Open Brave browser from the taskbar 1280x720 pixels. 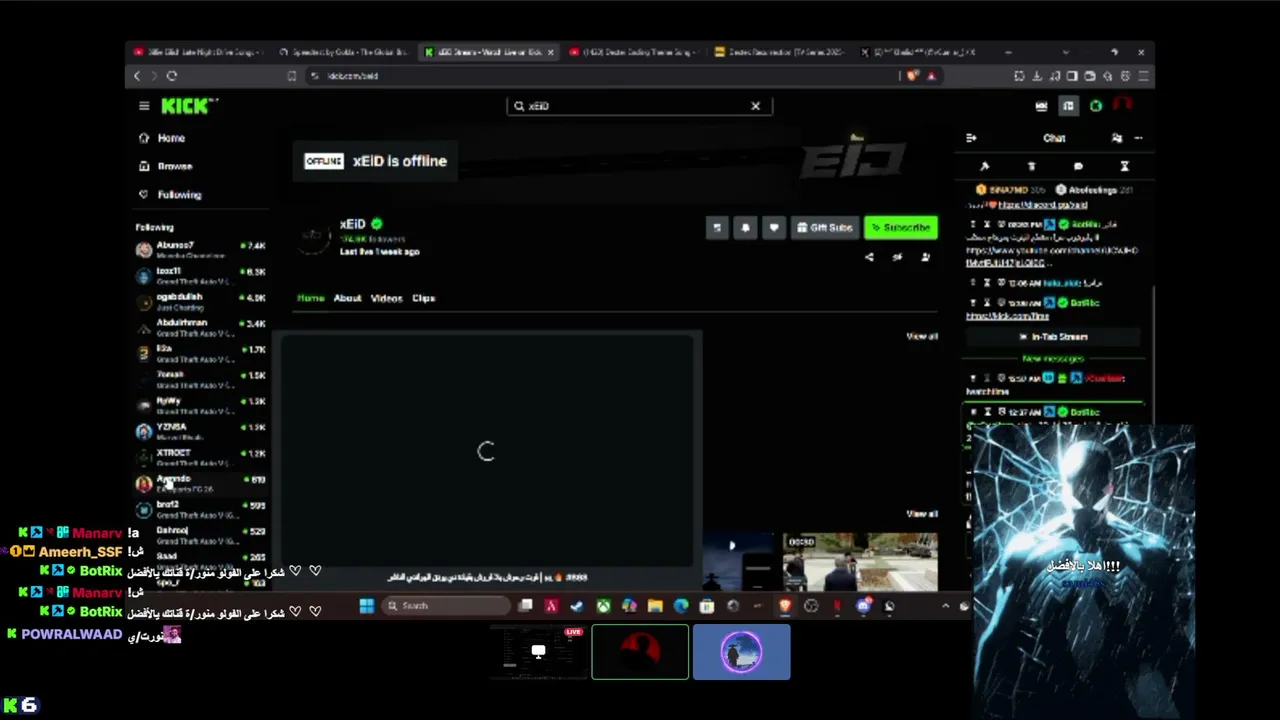pos(785,606)
